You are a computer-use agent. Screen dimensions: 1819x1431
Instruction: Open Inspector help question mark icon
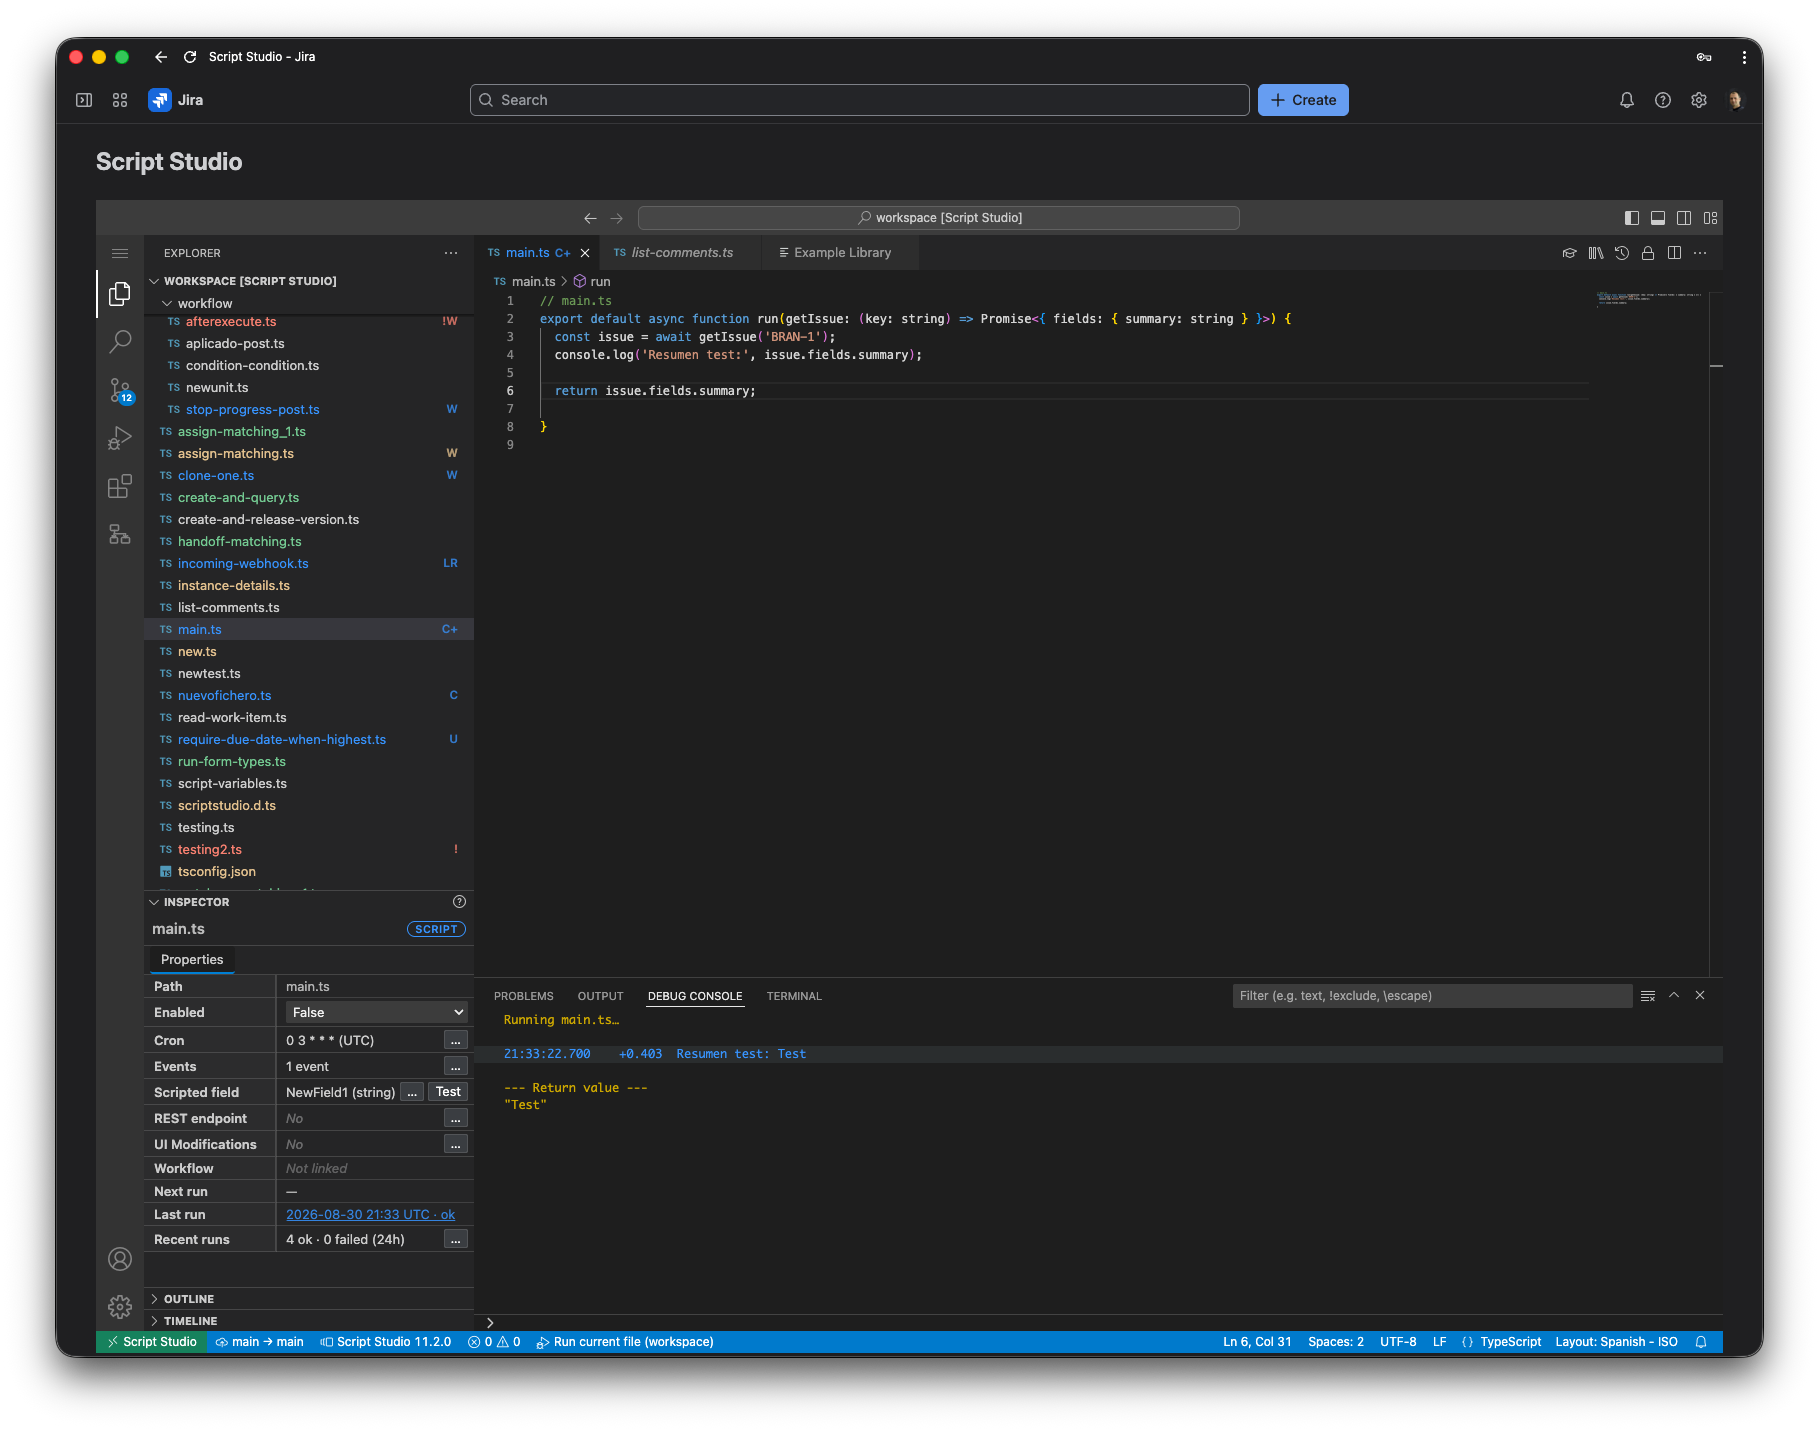(459, 902)
